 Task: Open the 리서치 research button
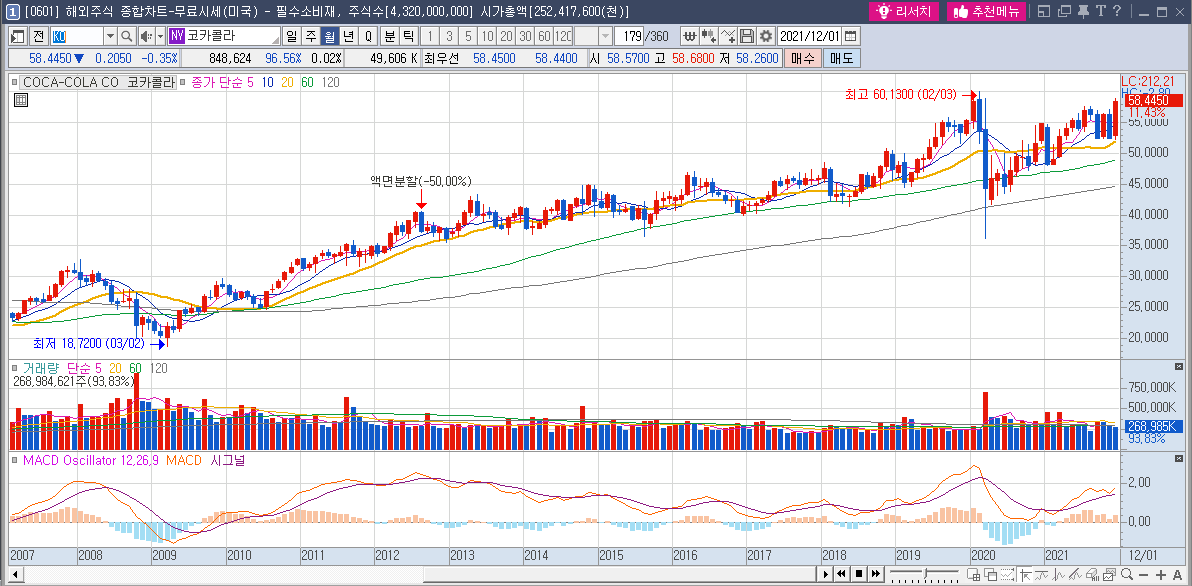pyautogui.click(x=905, y=11)
